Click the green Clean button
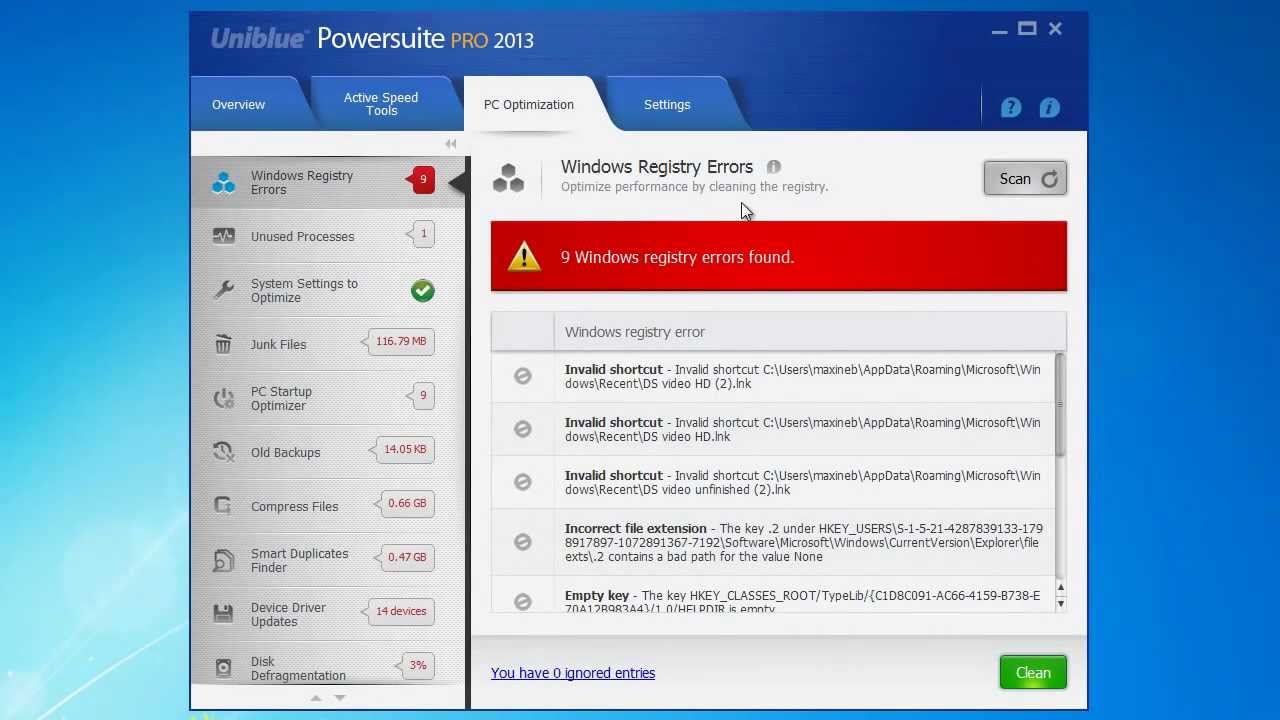The image size is (1280, 720). coord(1033,673)
